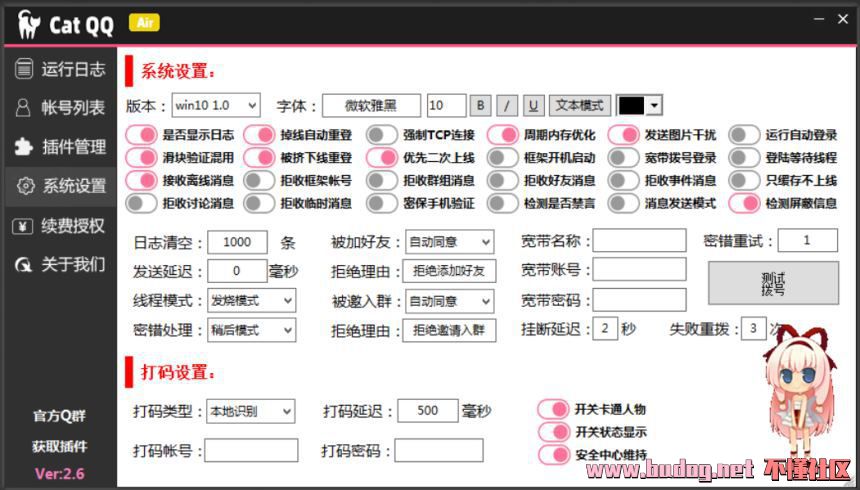Open the 帐号列表 person icon
This screenshot has height=490, width=860.
pos(23,108)
